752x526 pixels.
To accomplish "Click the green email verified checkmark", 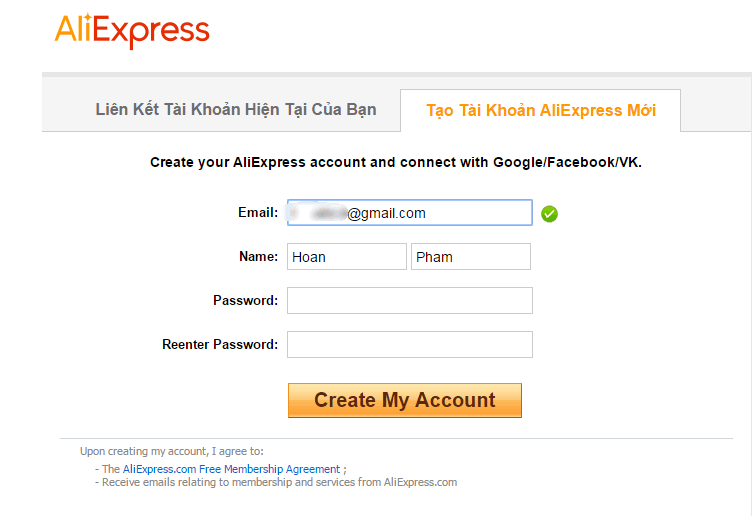I will (x=549, y=213).
